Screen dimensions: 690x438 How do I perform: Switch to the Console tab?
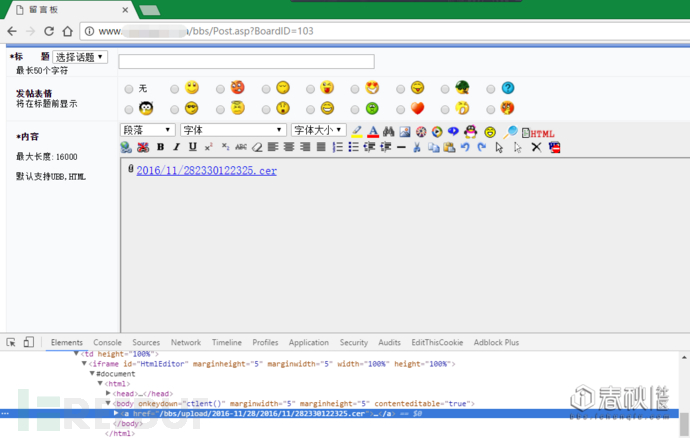pyautogui.click(x=107, y=342)
